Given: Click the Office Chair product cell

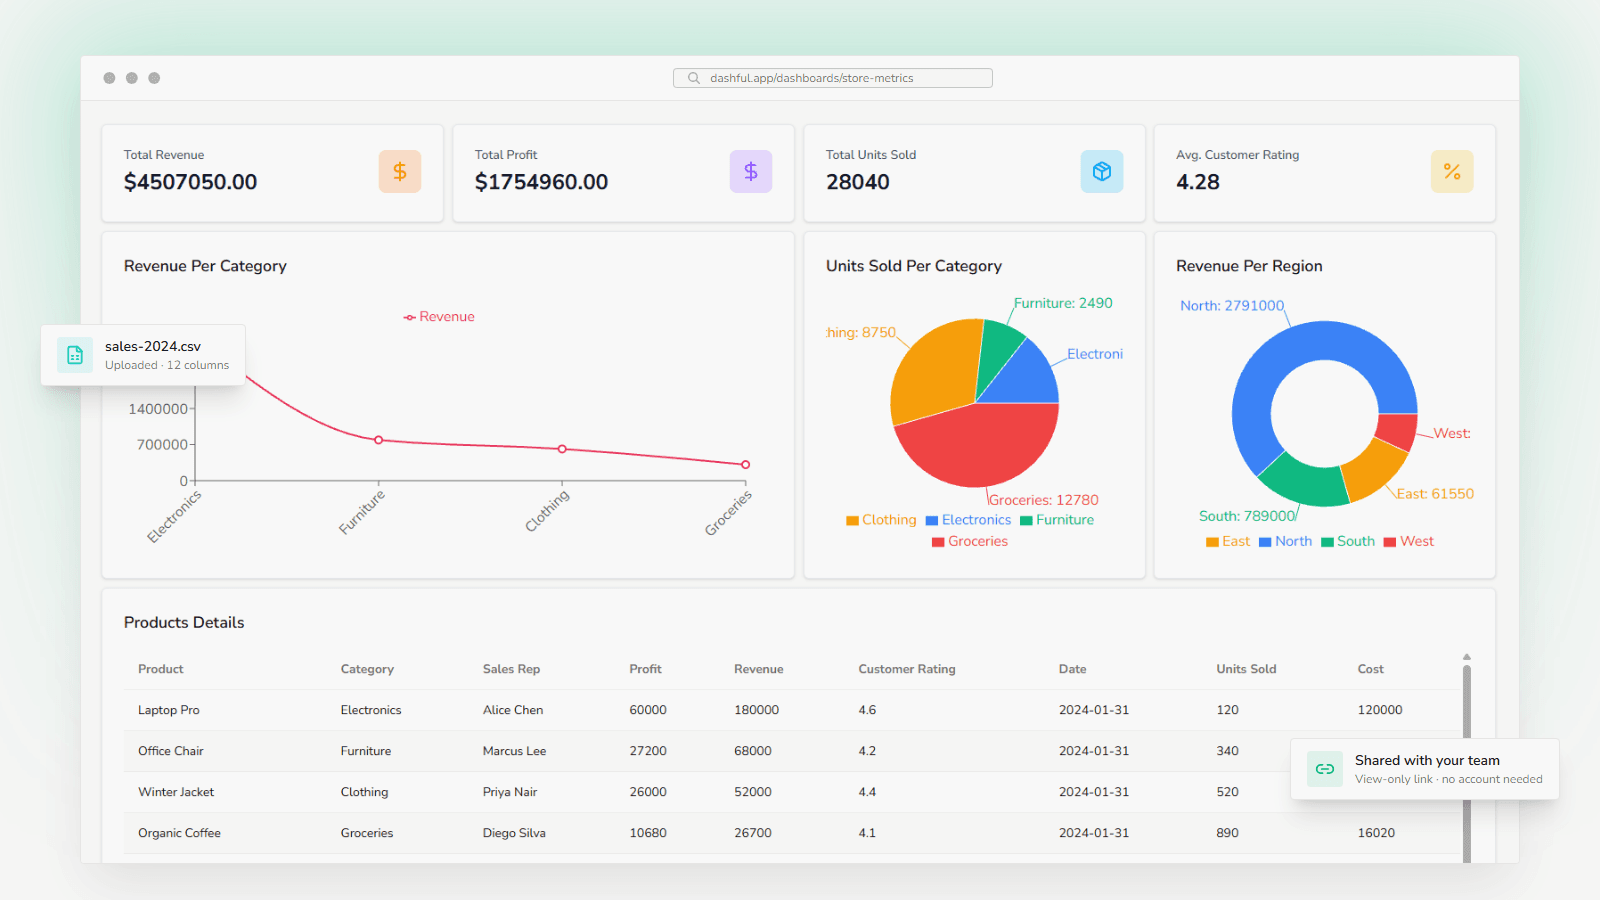Looking at the screenshot, I should click(x=171, y=751).
